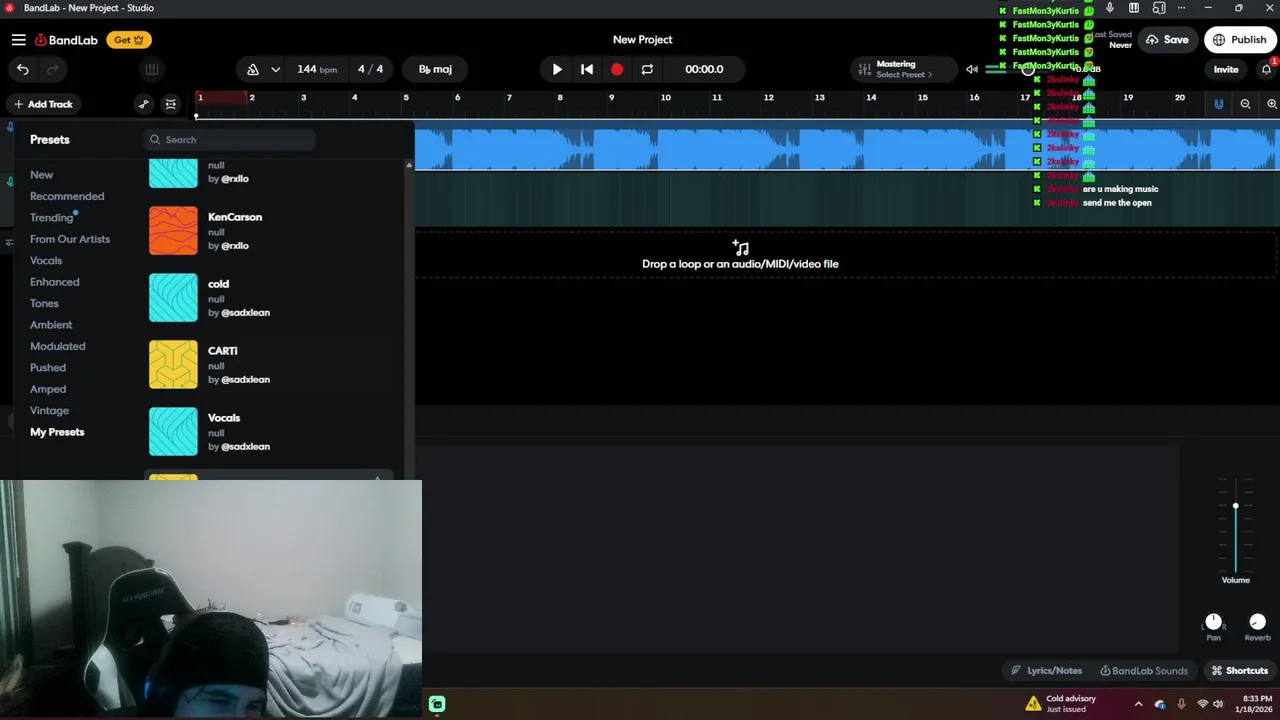Show keyboard Shortcuts

(1240, 671)
